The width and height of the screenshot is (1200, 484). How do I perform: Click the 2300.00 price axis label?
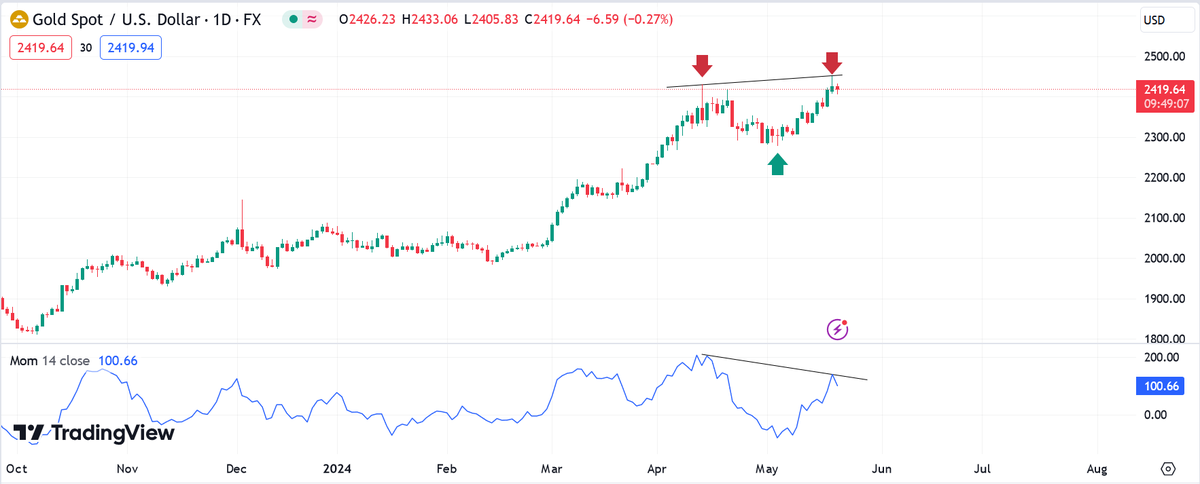click(x=1165, y=137)
